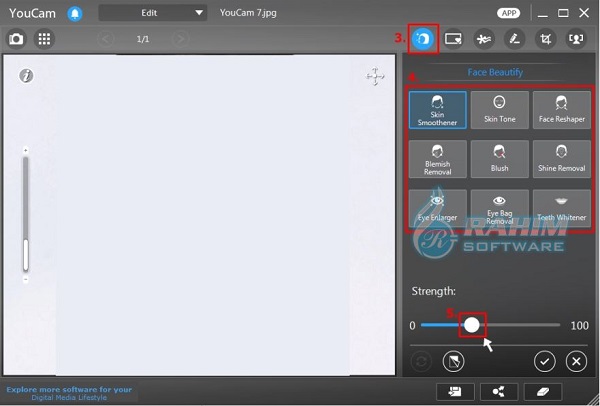600x406 pixels.
Task: Click the YouCam 7.jpg file name
Action: 248,13
